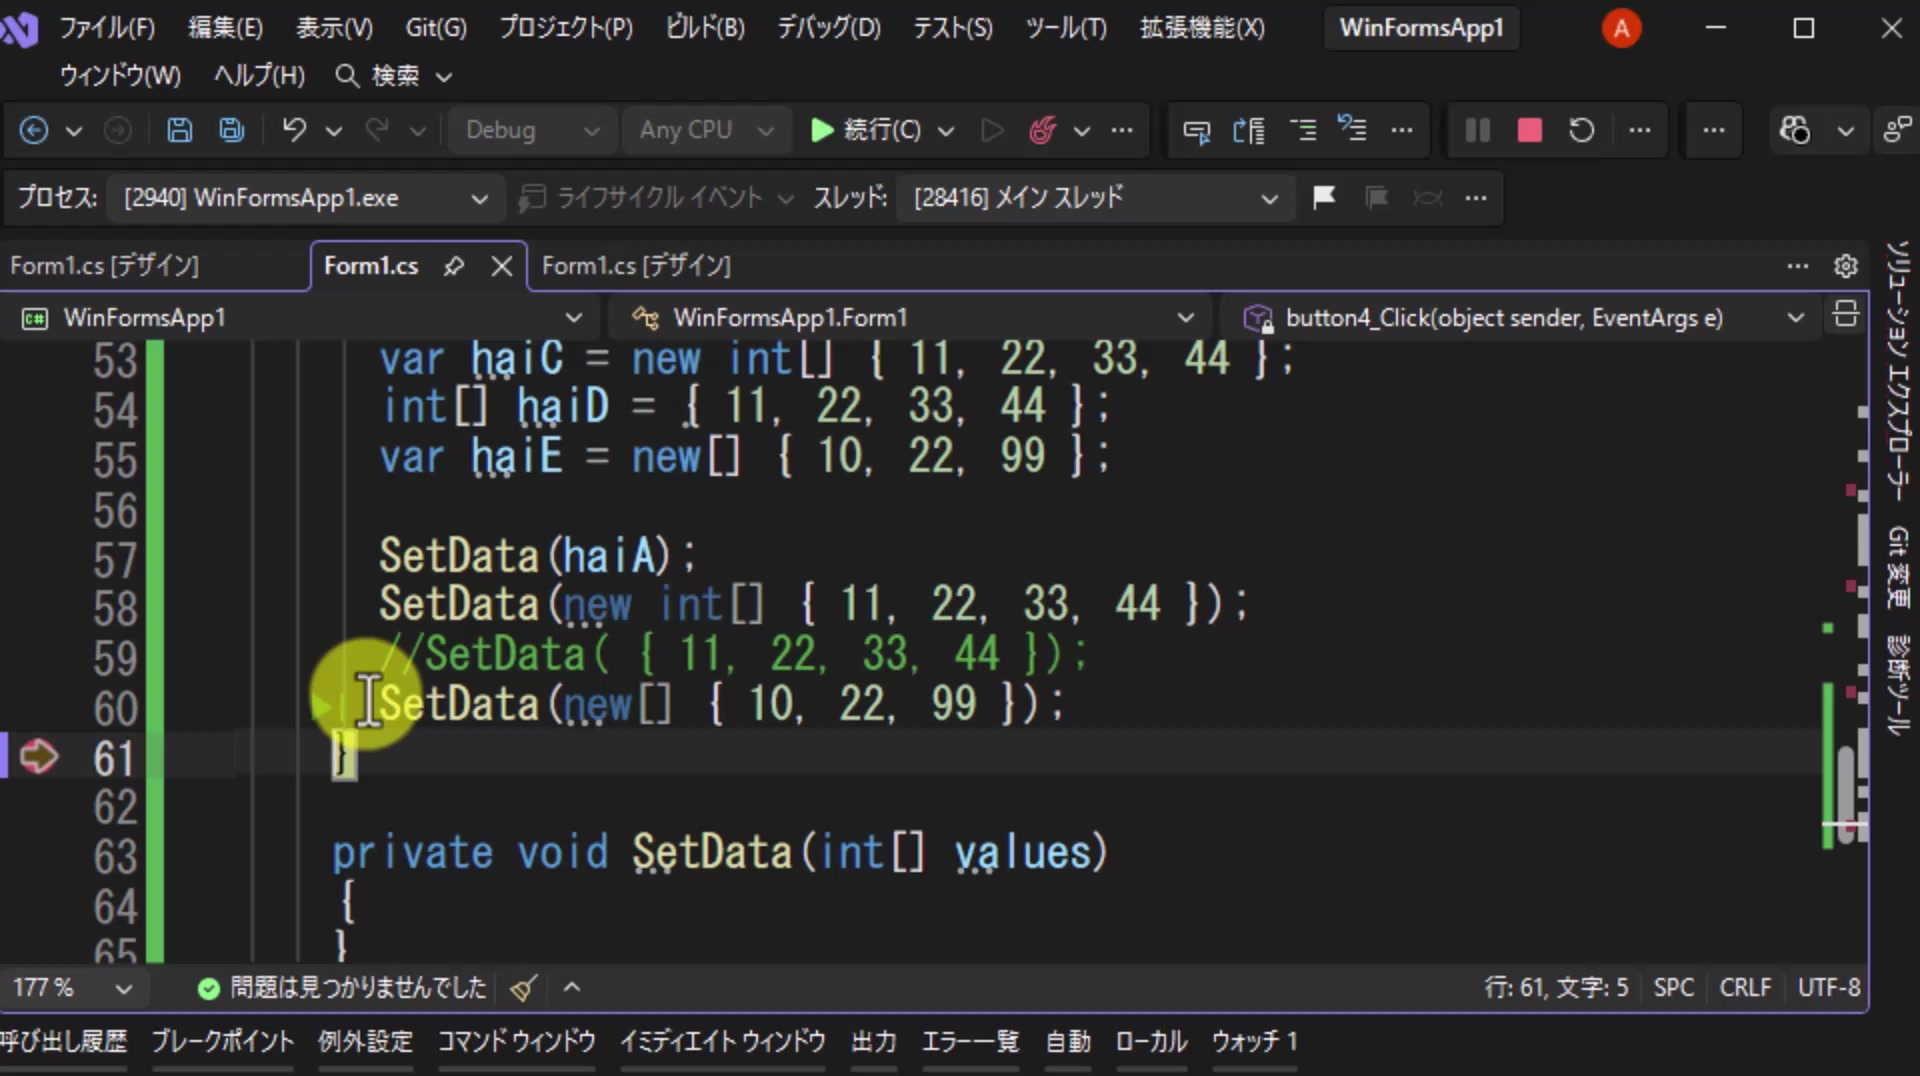
Task: Click the indent lines toolbar icon
Action: (x=1302, y=130)
